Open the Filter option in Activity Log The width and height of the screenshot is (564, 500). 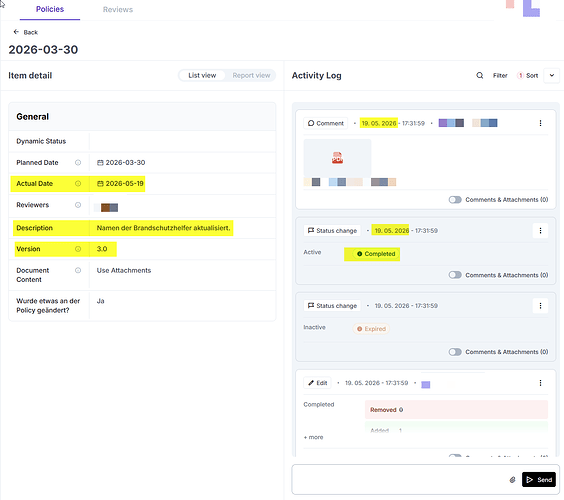(500, 76)
